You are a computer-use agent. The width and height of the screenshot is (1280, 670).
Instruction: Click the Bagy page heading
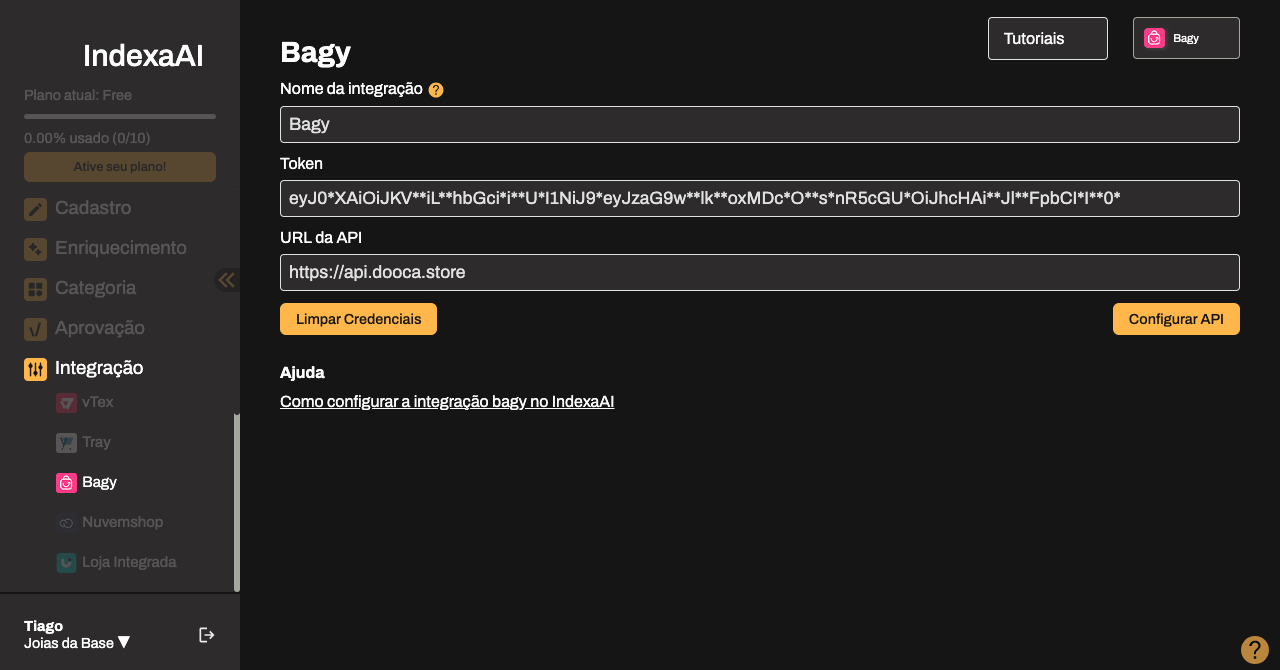[x=315, y=52]
